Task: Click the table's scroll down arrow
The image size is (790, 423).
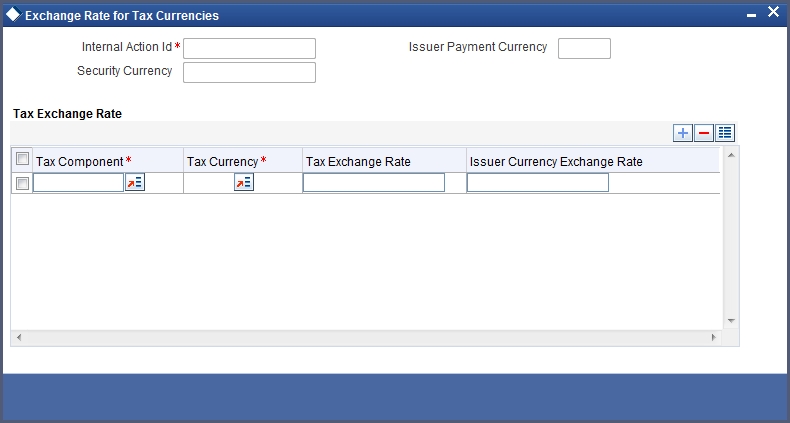Action: click(731, 321)
